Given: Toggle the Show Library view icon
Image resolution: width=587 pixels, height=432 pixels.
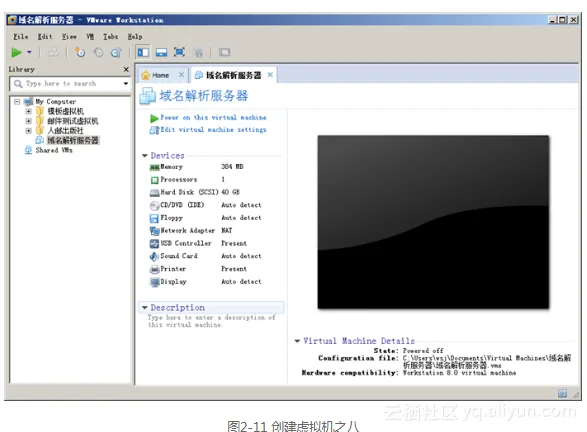Looking at the screenshot, I should (143, 52).
